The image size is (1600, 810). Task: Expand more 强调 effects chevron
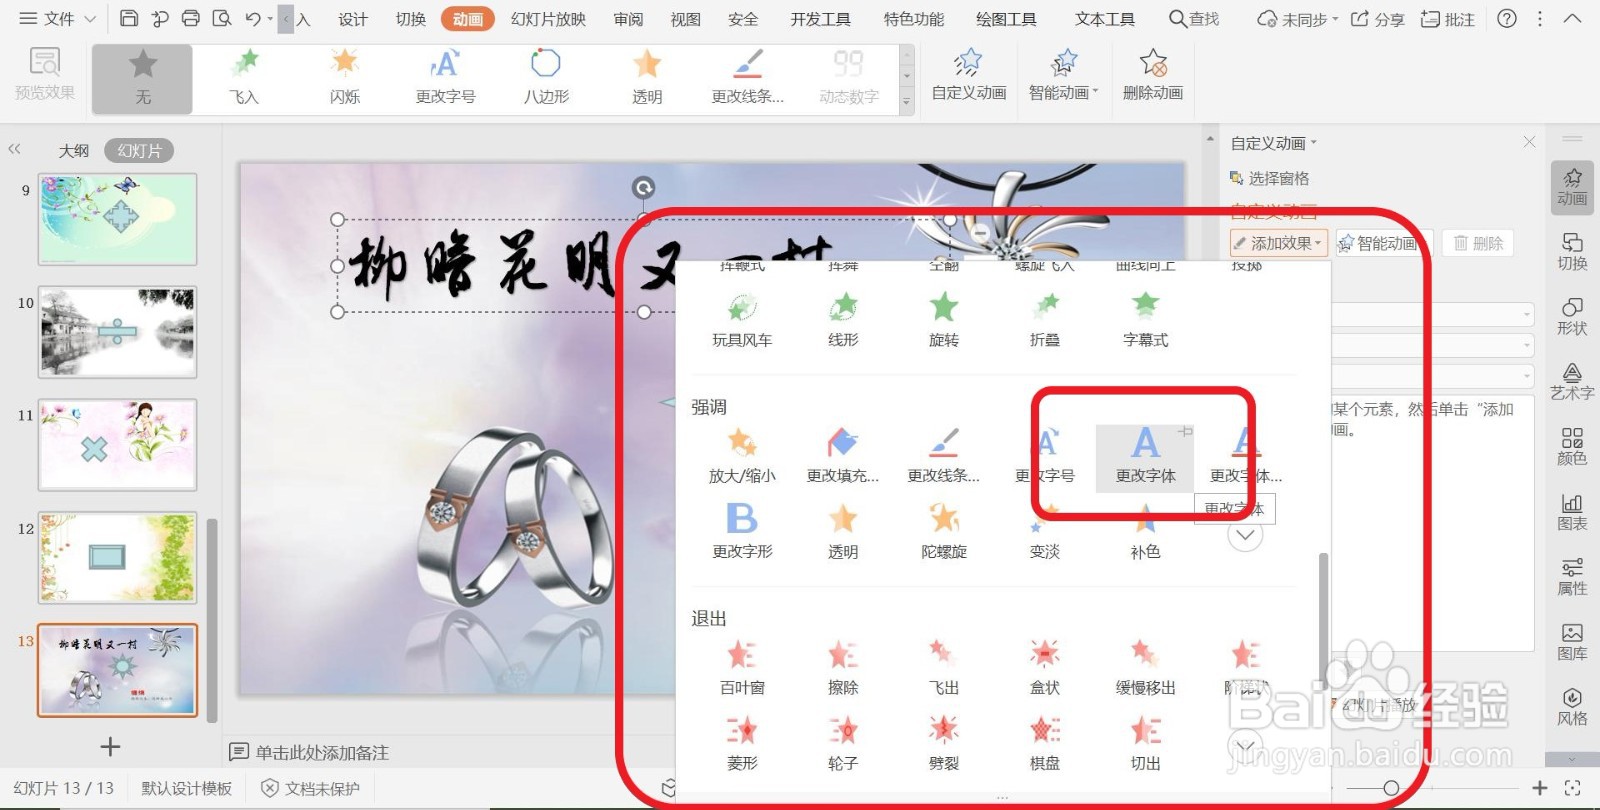click(x=1245, y=535)
